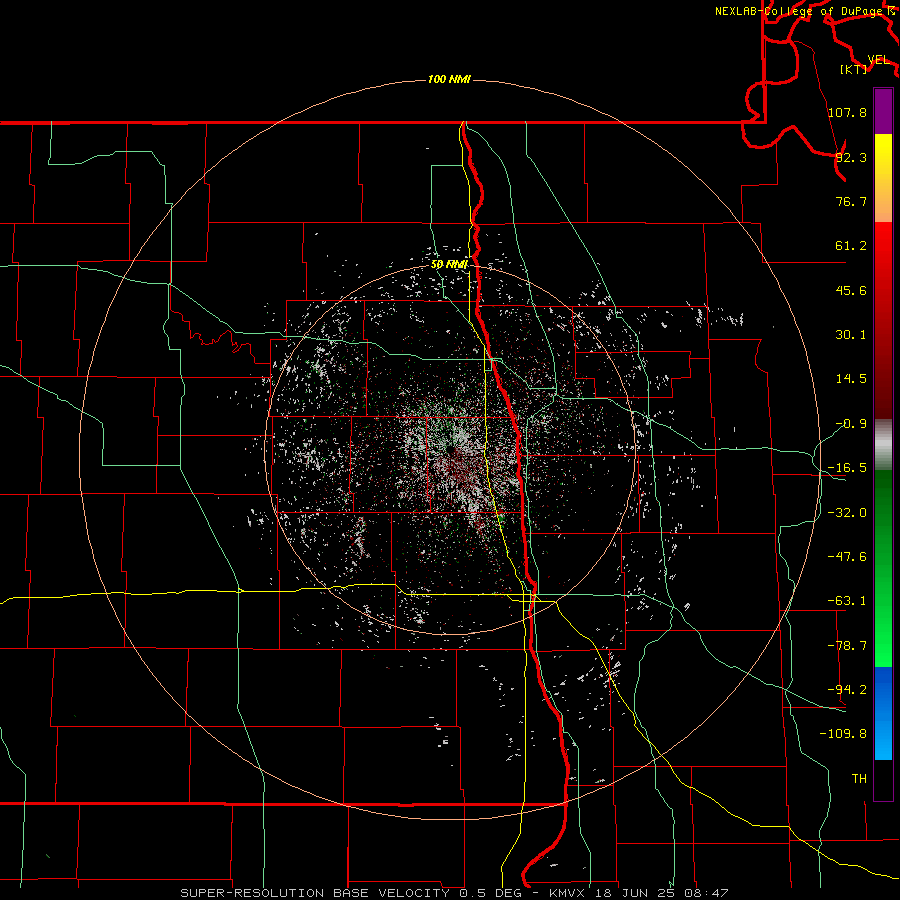The width and height of the screenshot is (900, 900).
Task: Pick the yellow-orange segment of the color bar
Action: pos(883,178)
